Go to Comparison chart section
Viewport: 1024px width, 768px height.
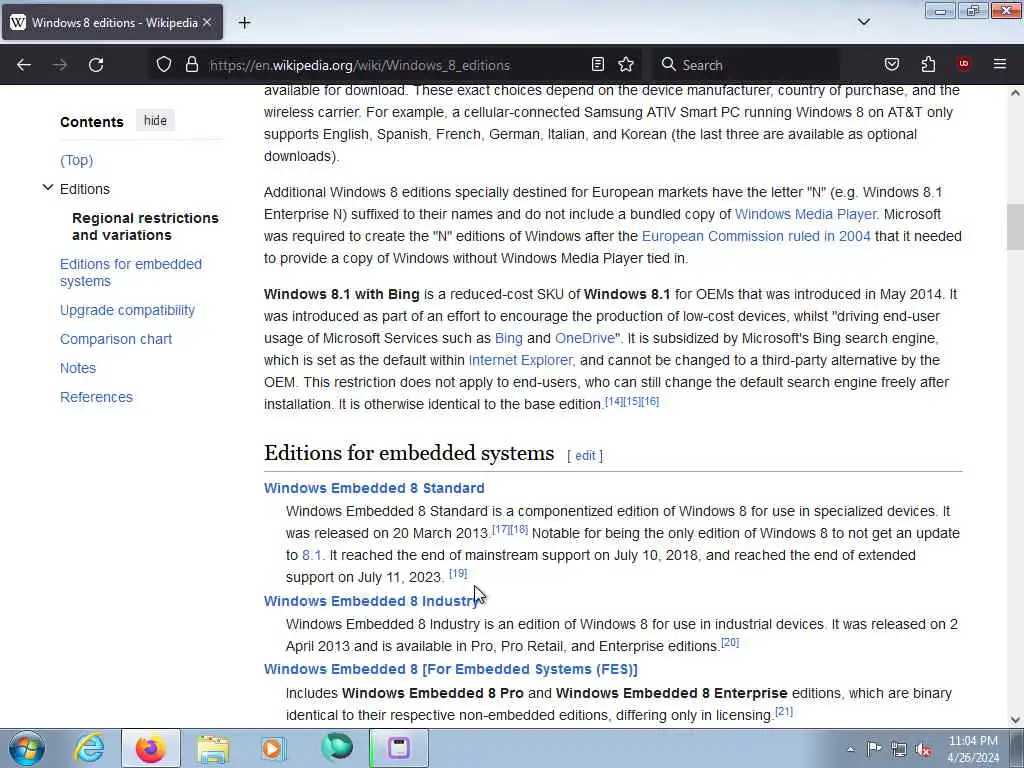click(x=116, y=339)
